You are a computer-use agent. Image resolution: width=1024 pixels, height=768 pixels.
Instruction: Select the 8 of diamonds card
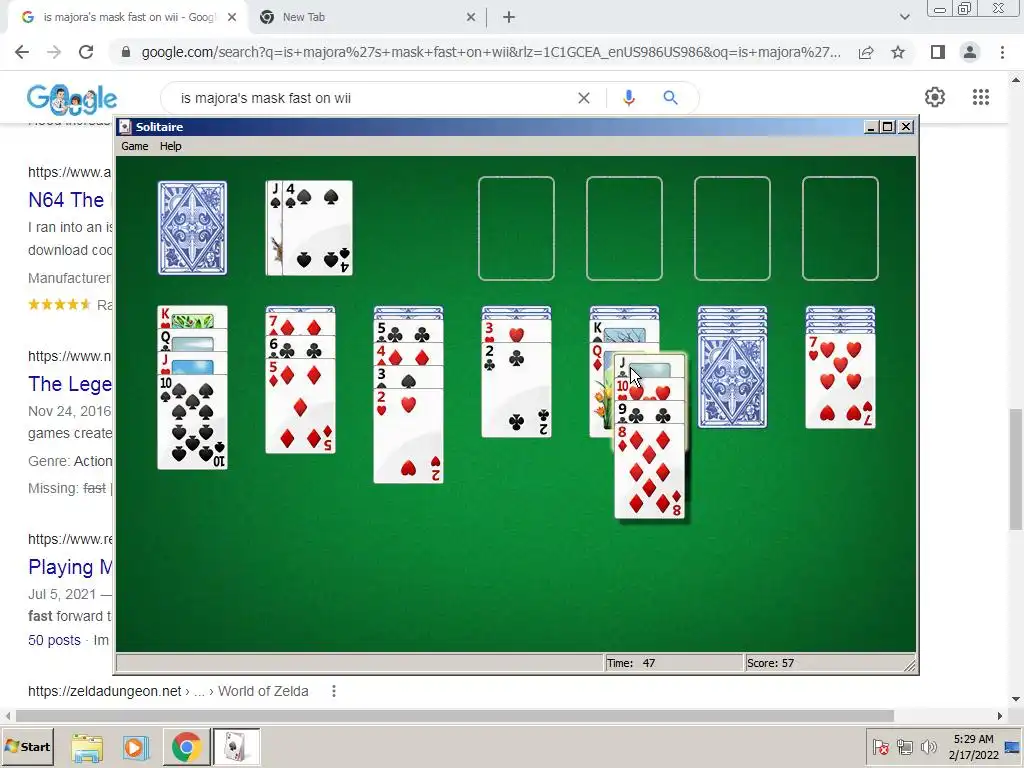pyautogui.click(x=650, y=472)
